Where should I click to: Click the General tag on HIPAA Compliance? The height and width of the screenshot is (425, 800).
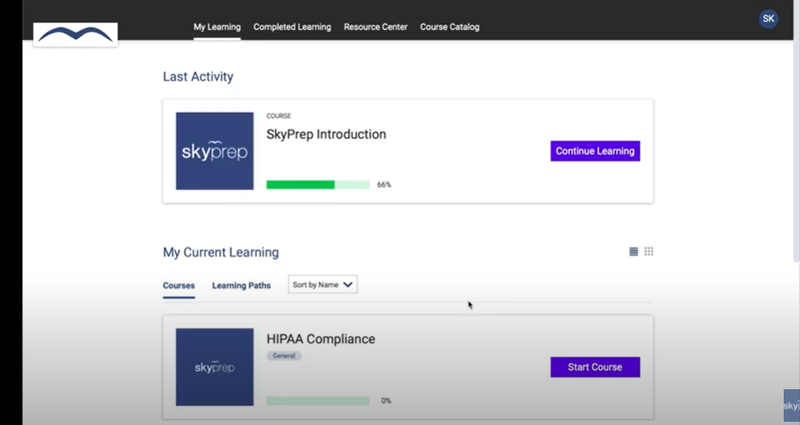tap(284, 356)
